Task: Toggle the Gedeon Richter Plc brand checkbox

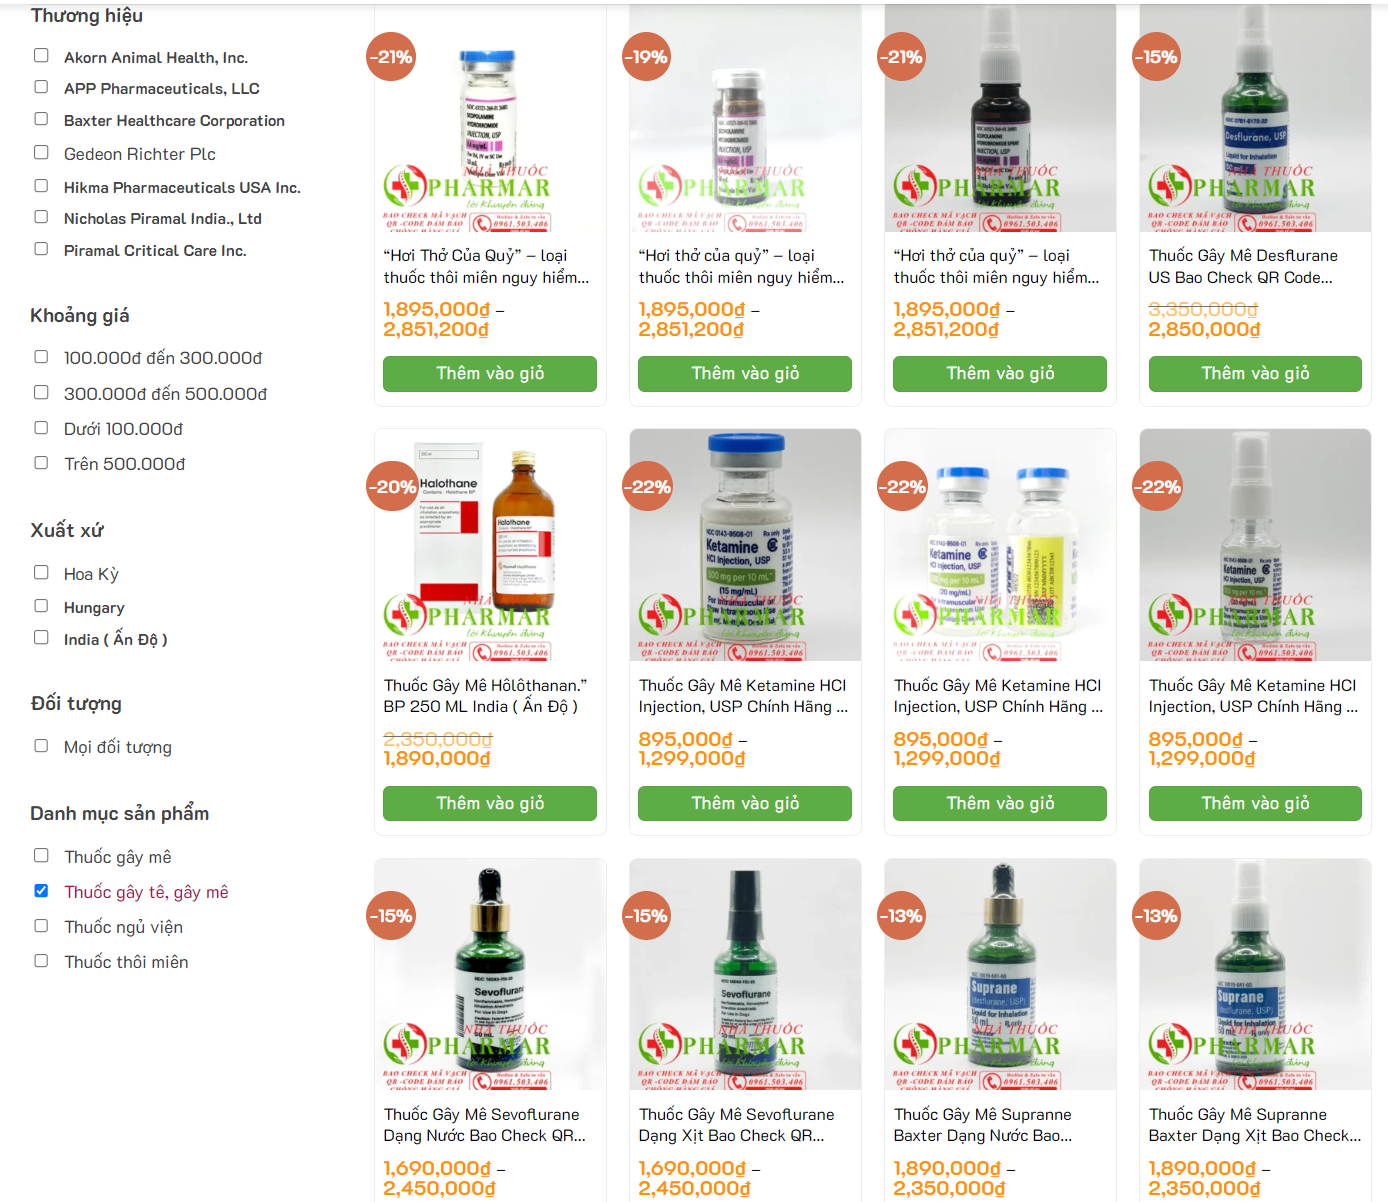Action: click(x=41, y=152)
